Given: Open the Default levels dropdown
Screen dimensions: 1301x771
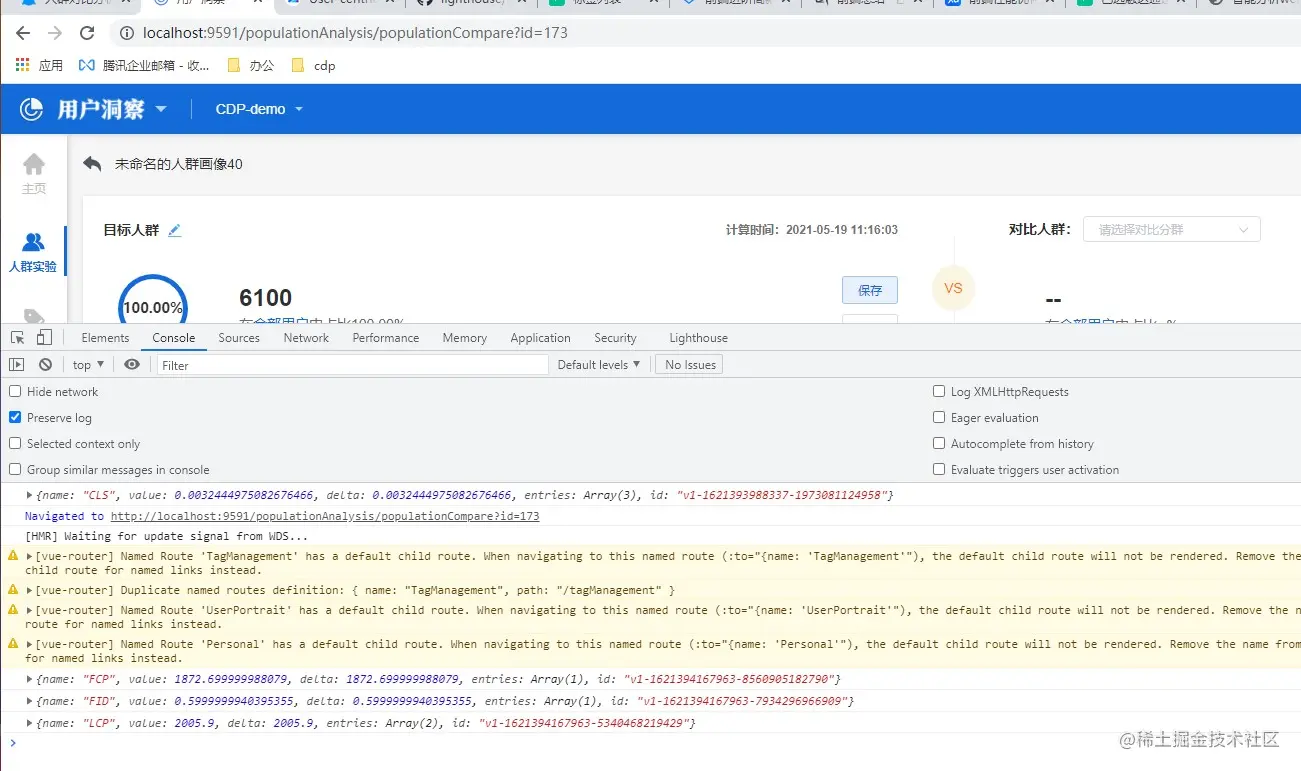Looking at the screenshot, I should tap(599, 365).
